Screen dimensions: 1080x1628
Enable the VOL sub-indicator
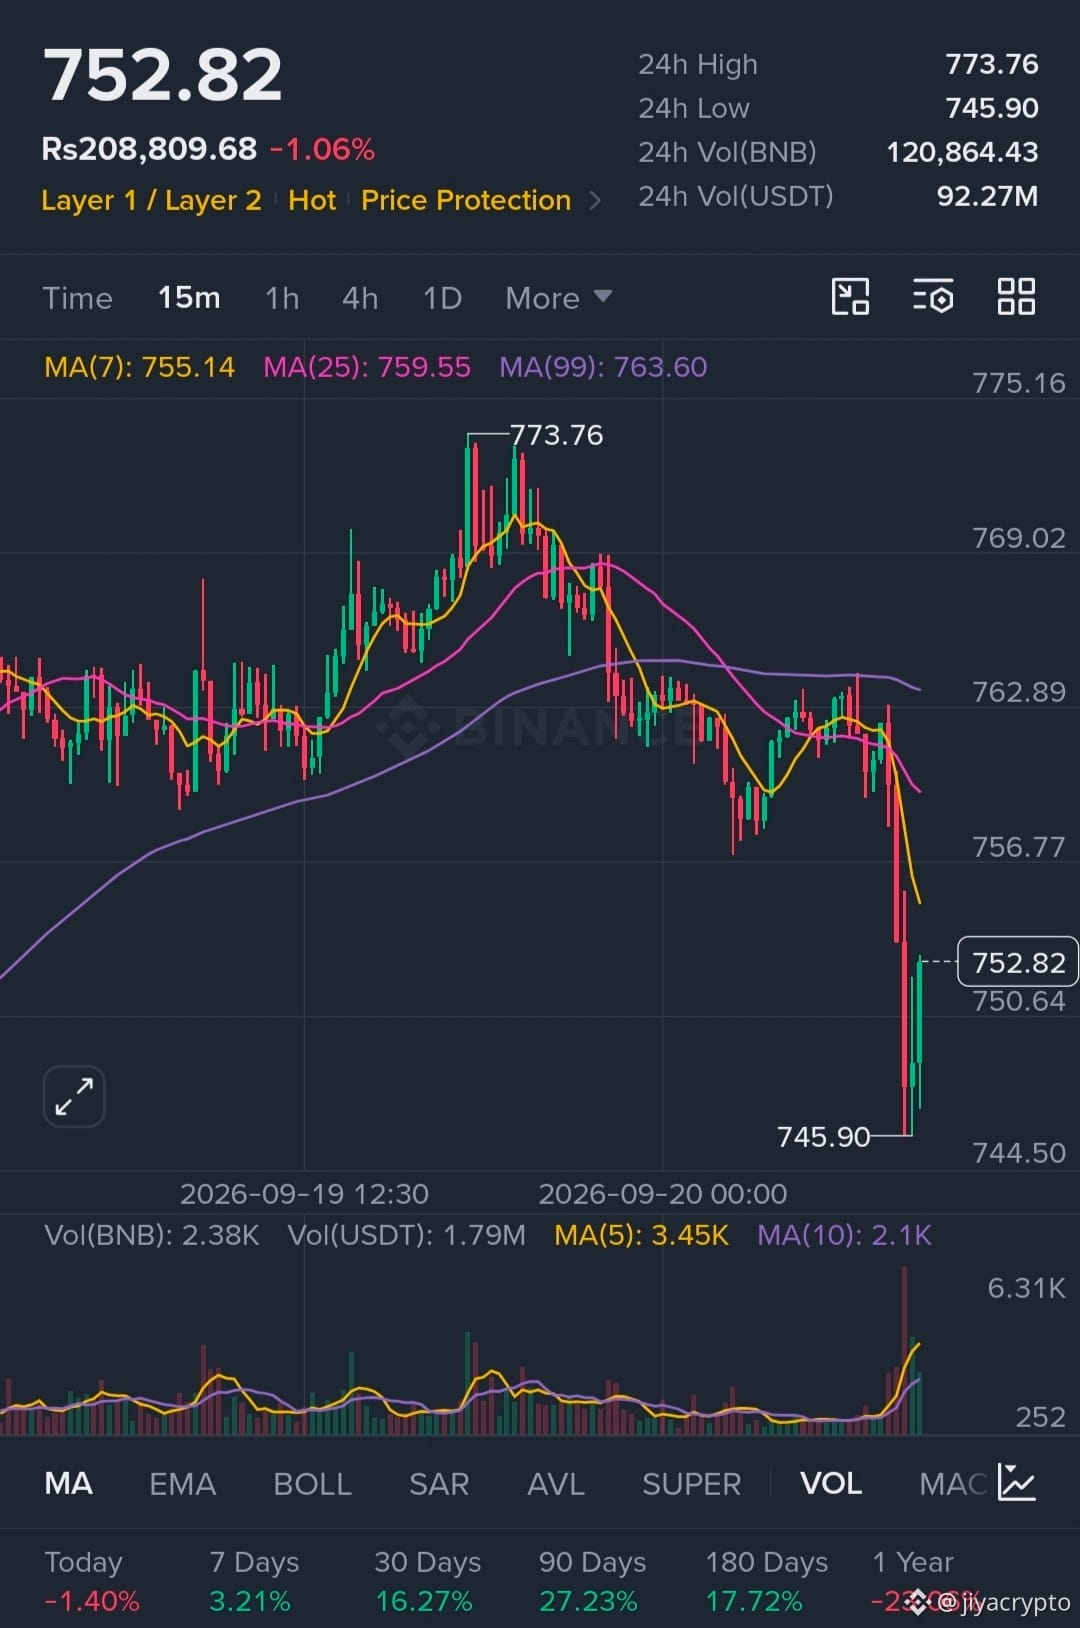831,1484
